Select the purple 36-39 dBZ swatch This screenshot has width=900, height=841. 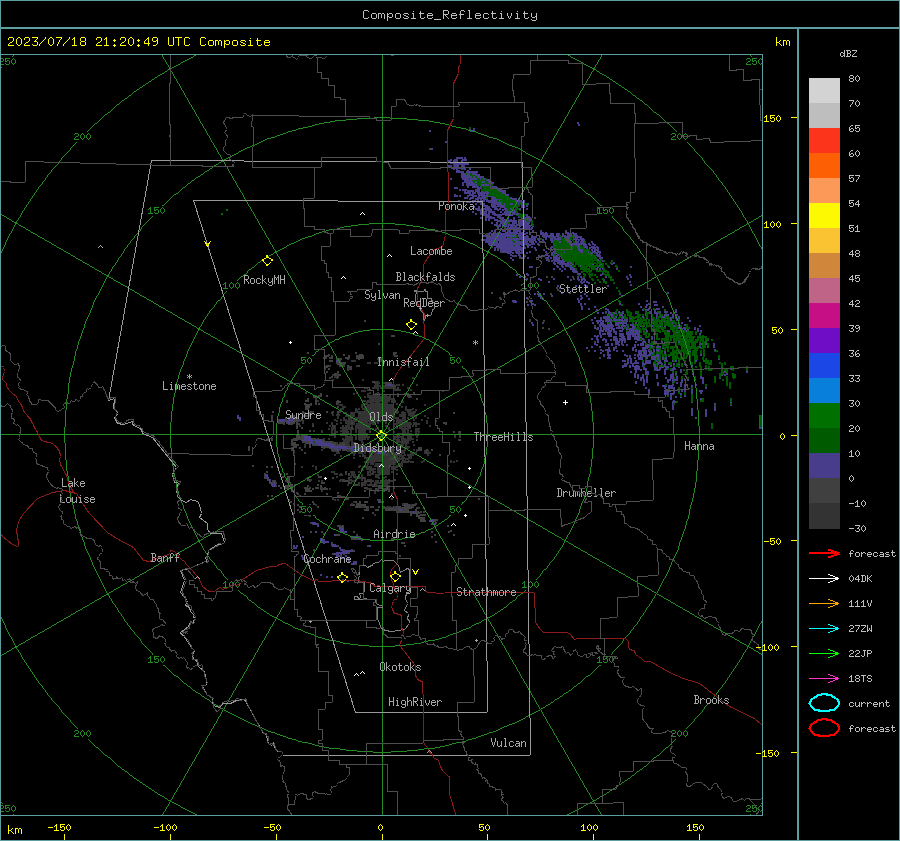click(x=824, y=340)
